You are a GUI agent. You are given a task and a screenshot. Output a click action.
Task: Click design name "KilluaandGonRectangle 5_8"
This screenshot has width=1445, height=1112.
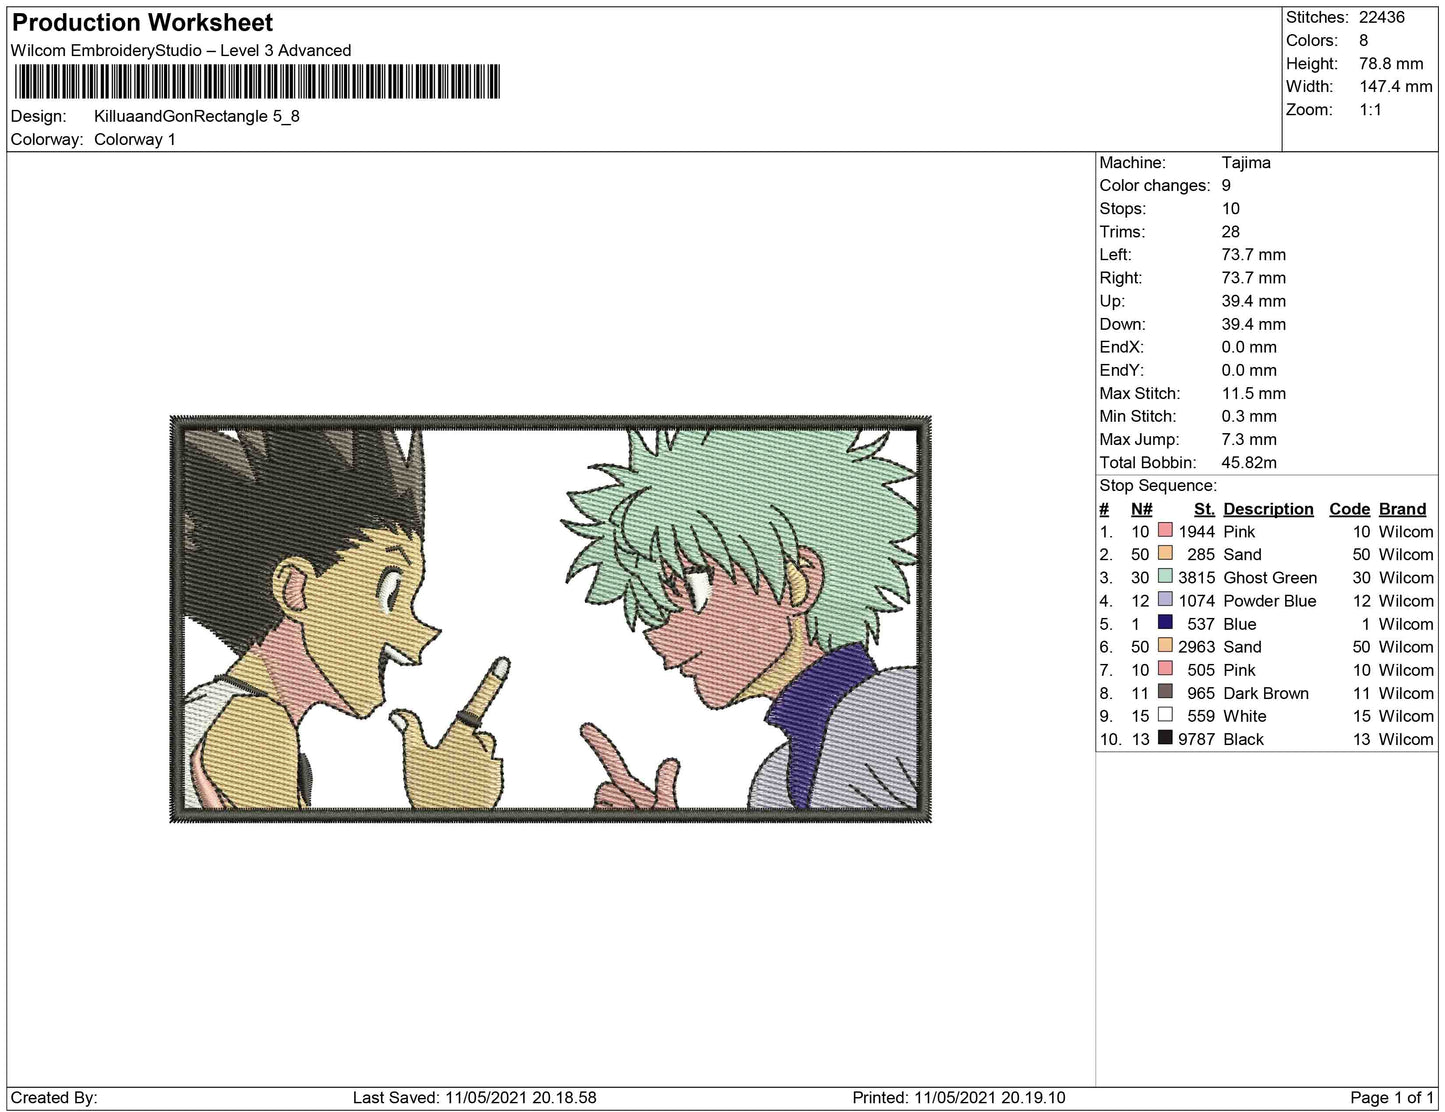point(197,116)
